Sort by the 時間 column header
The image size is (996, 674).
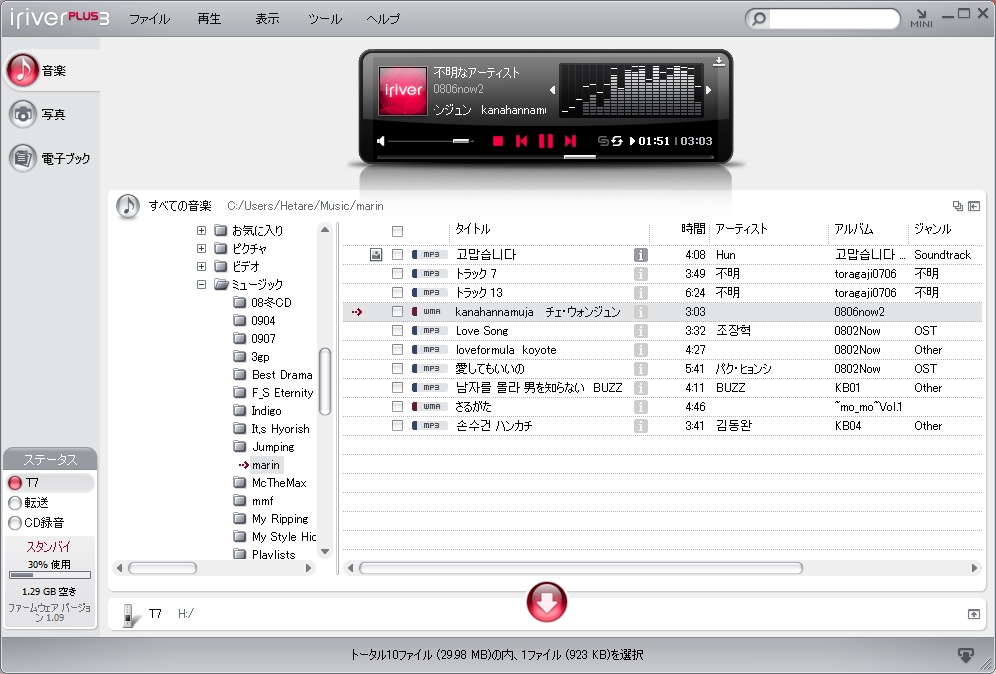693,229
